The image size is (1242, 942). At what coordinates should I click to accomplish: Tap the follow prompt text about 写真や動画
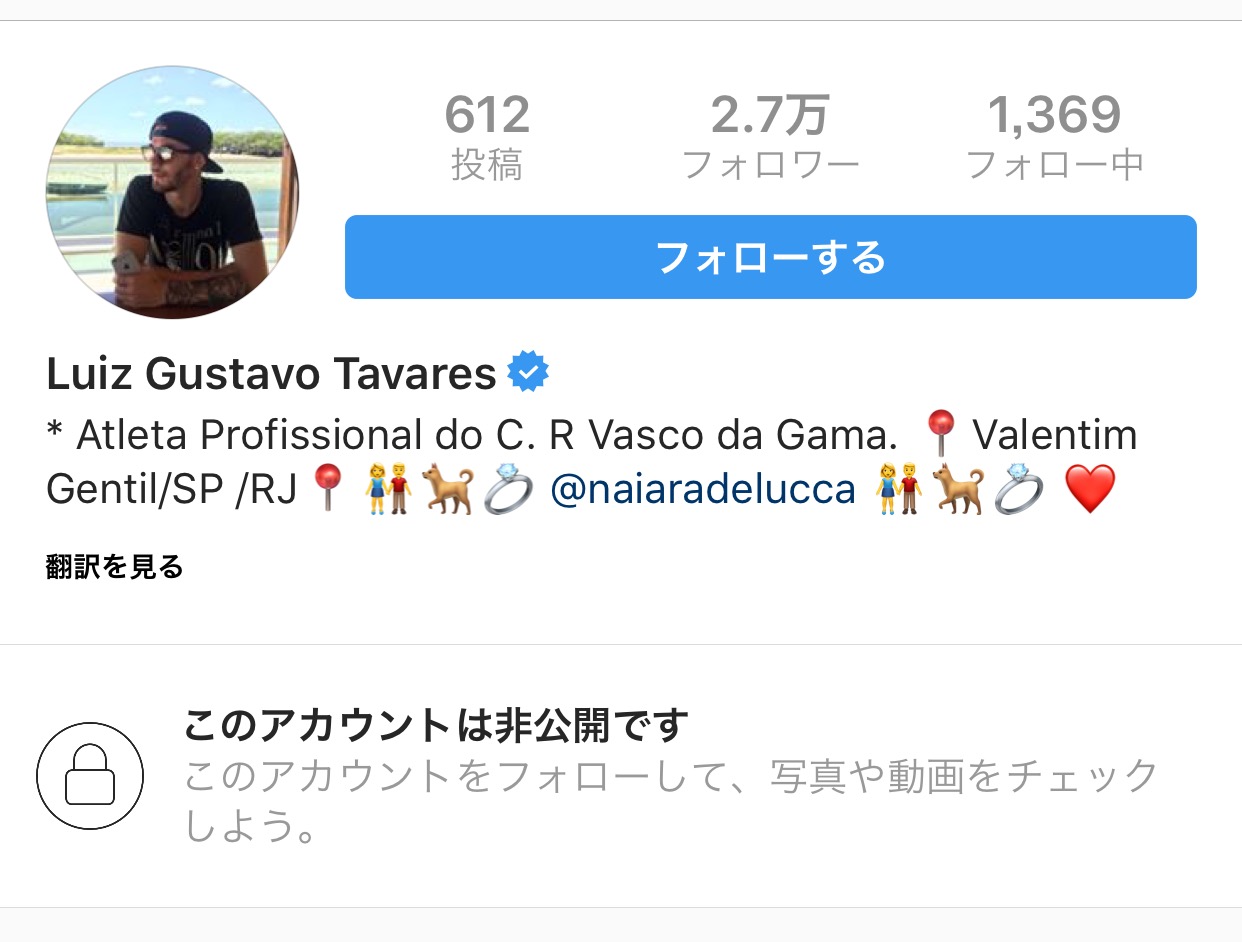(670, 800)
